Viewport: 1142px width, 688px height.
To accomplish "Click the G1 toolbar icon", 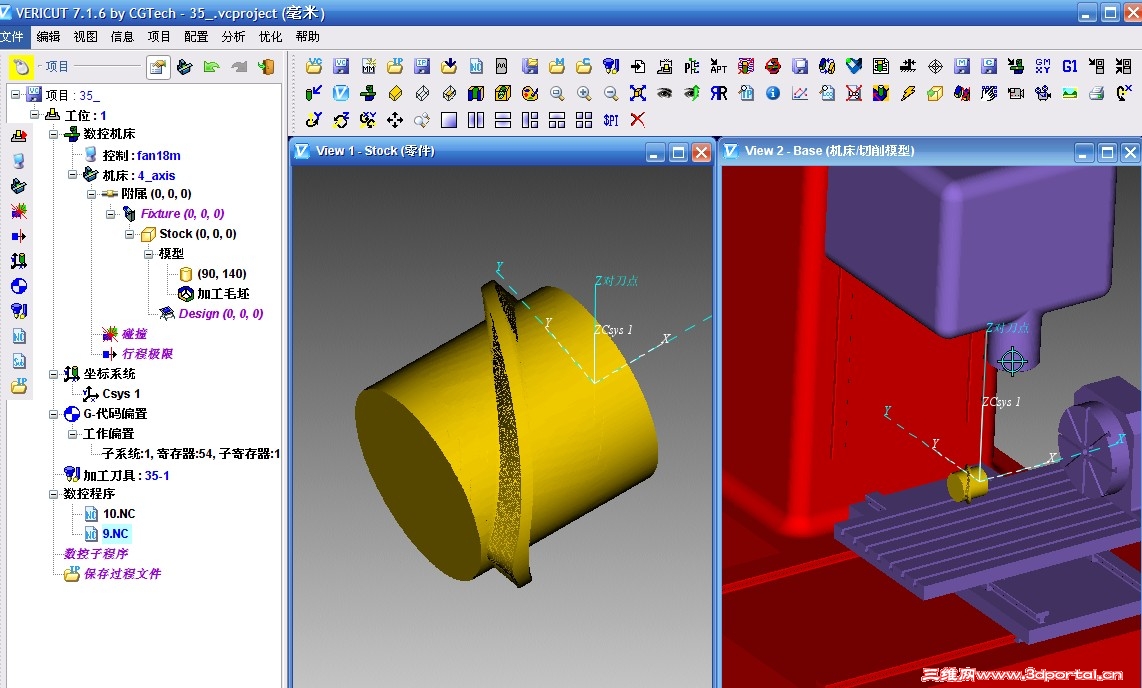I will pyautogui.click(x=1069, y=66).
